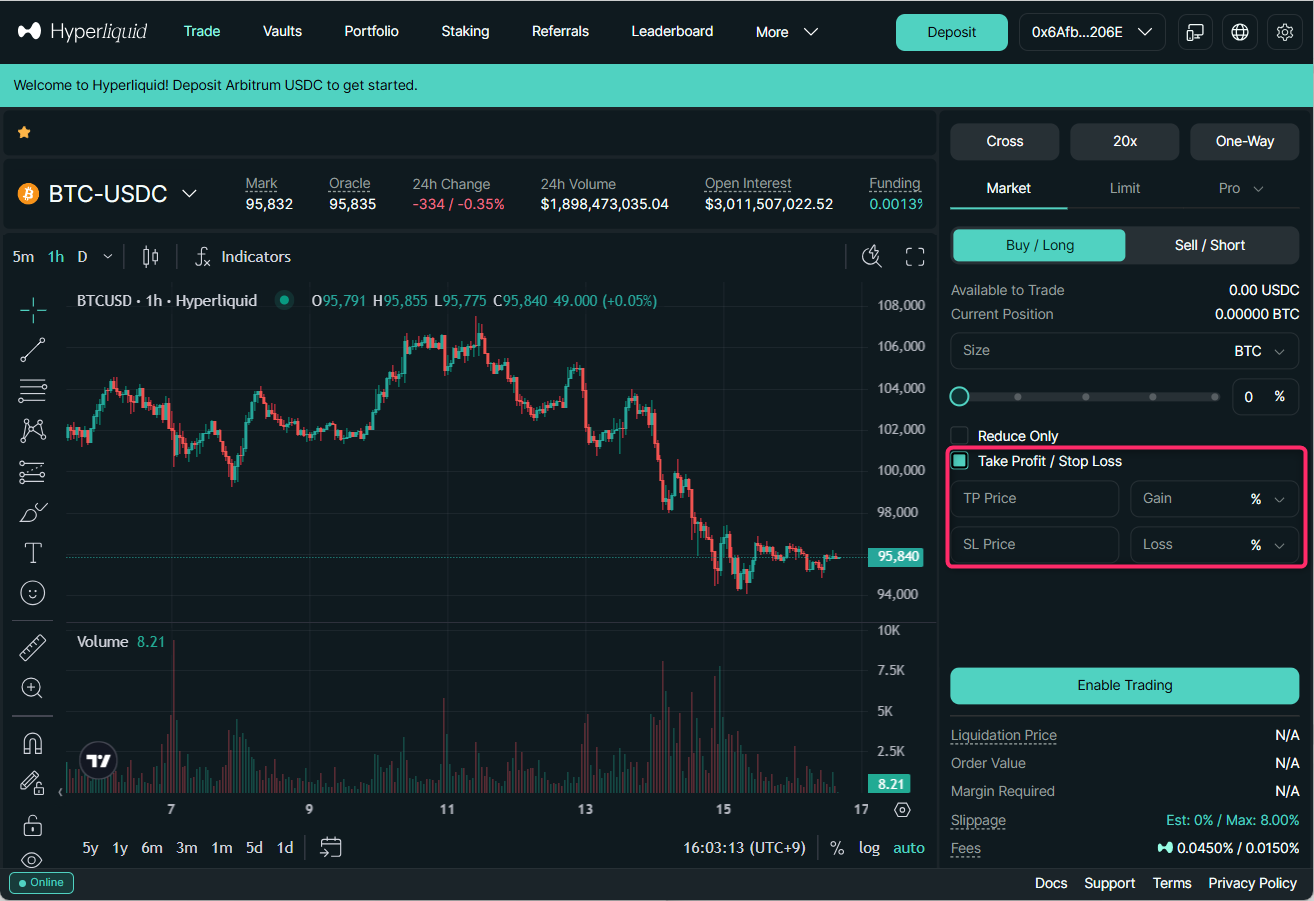The image size is (1314, 901).
Task: Select the trend line drawing tool
Action: click(x=32, y=349)
